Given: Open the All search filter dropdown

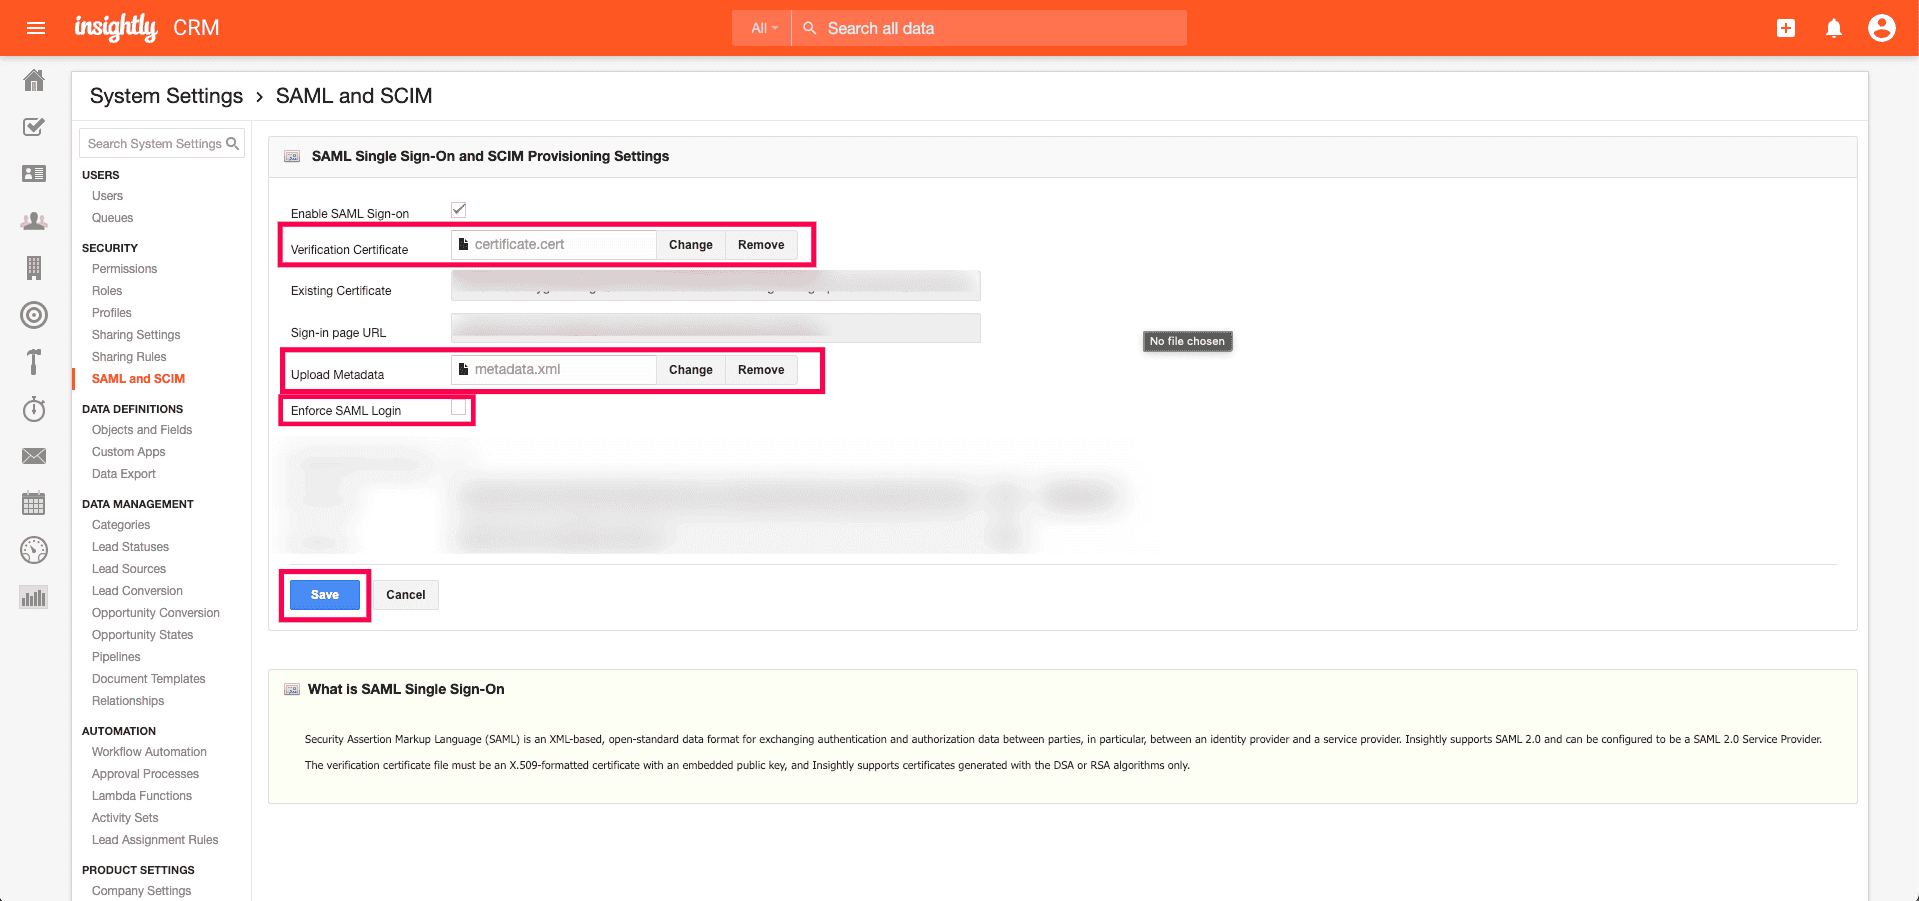Looking at the screenshot, I should [761, 27].
